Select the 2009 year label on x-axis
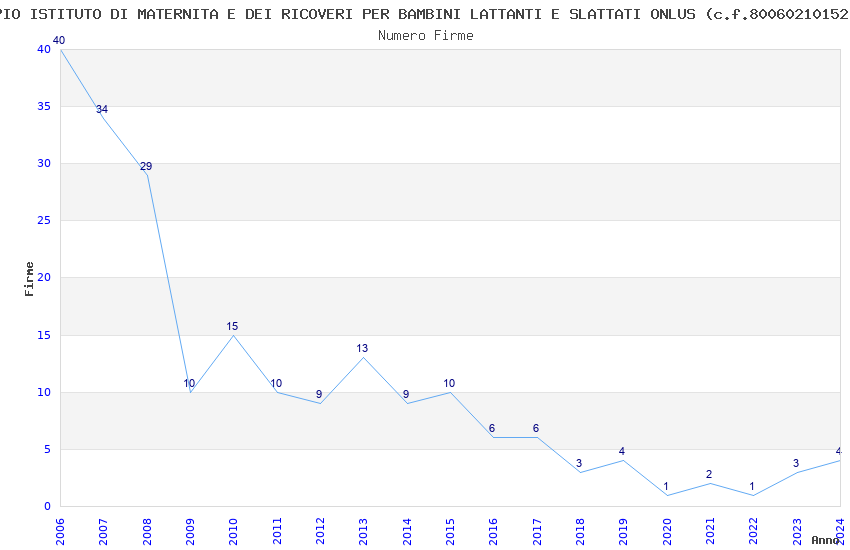This screenshot has height=550, width=850. [190, 531]
